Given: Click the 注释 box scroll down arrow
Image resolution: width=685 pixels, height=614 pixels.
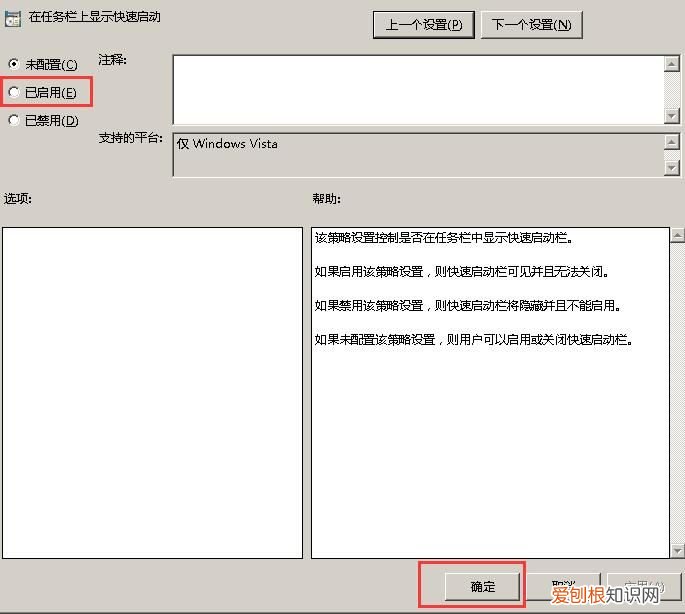Looking at the screenshot, I should [x=671, y=116].
